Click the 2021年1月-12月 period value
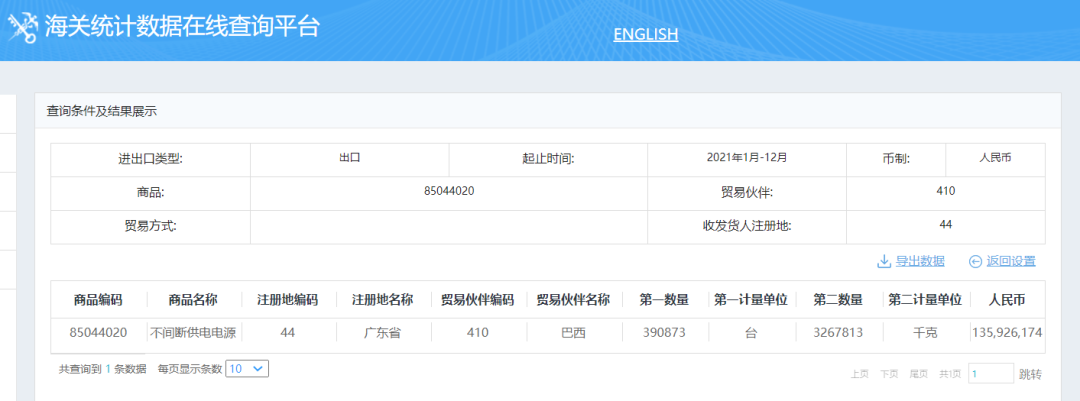Viewport: 1080px width, 401px height. (x=747, y=157)
